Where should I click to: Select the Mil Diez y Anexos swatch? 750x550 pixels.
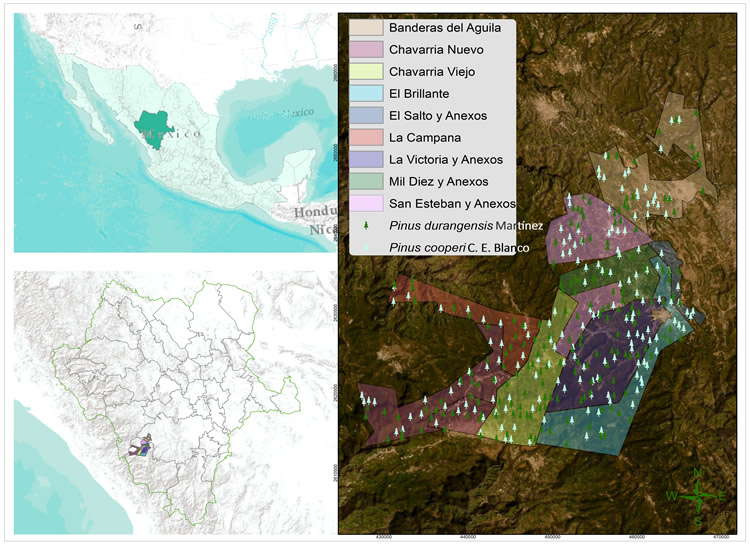point(365,181)
